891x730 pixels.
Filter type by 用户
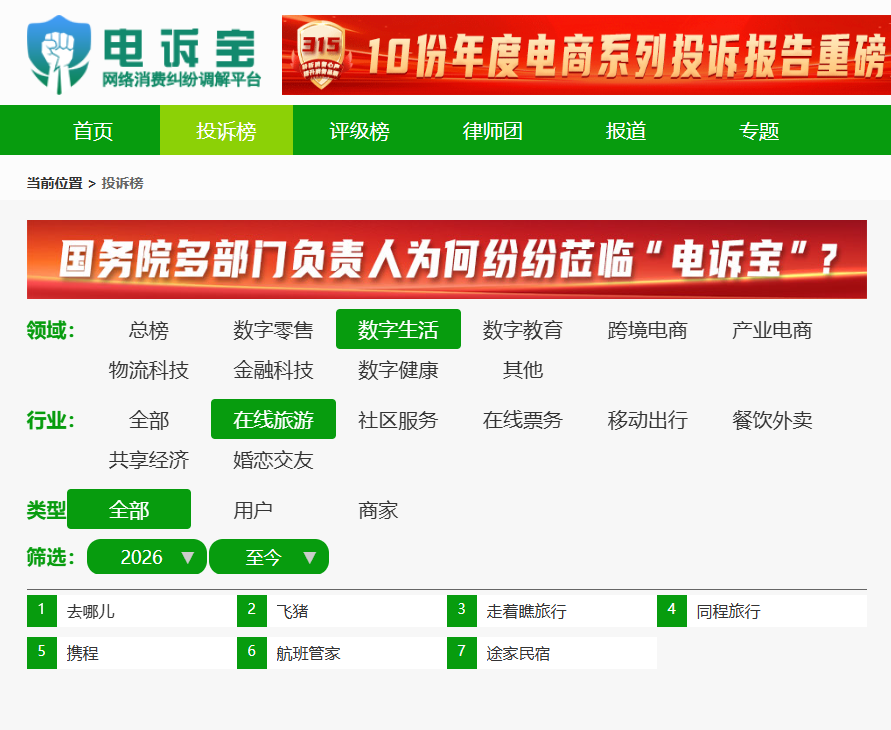click(253, 510)
